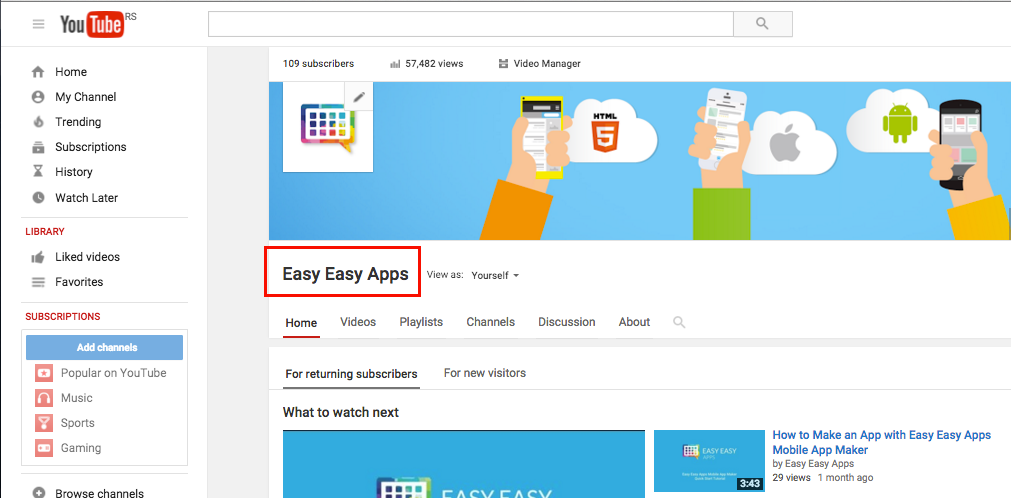Open the View as Yourself dropdown

(495, 275)
